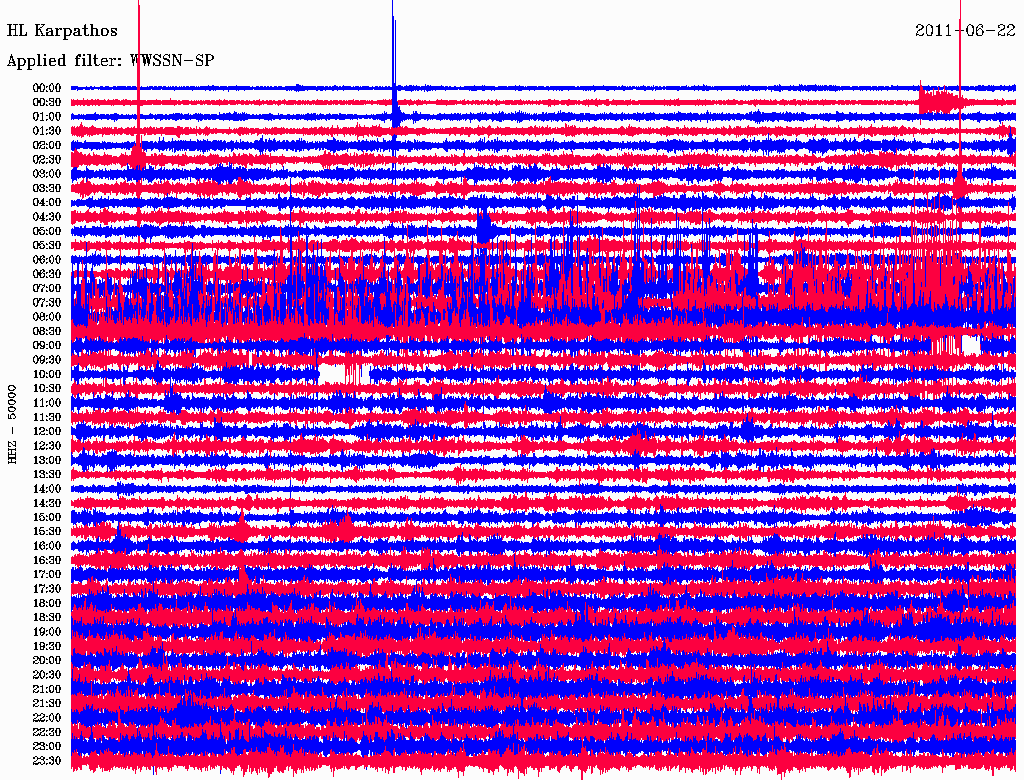Select the 06:30 time label
The height and width of the screenshot is (780, 1024).
[47, 274]
